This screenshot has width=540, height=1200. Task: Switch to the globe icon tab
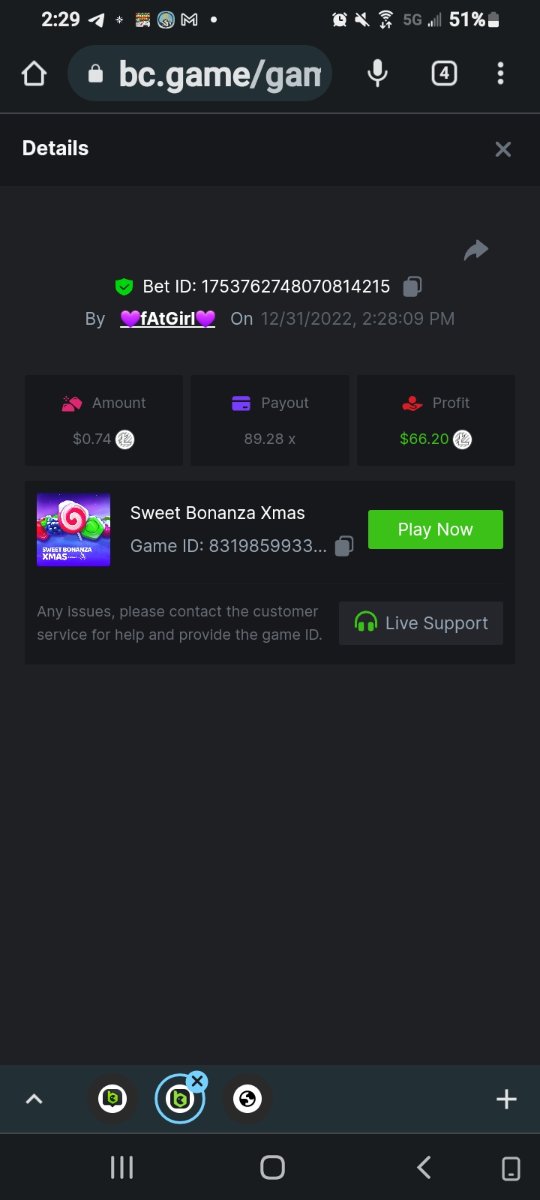point(247,1100)
